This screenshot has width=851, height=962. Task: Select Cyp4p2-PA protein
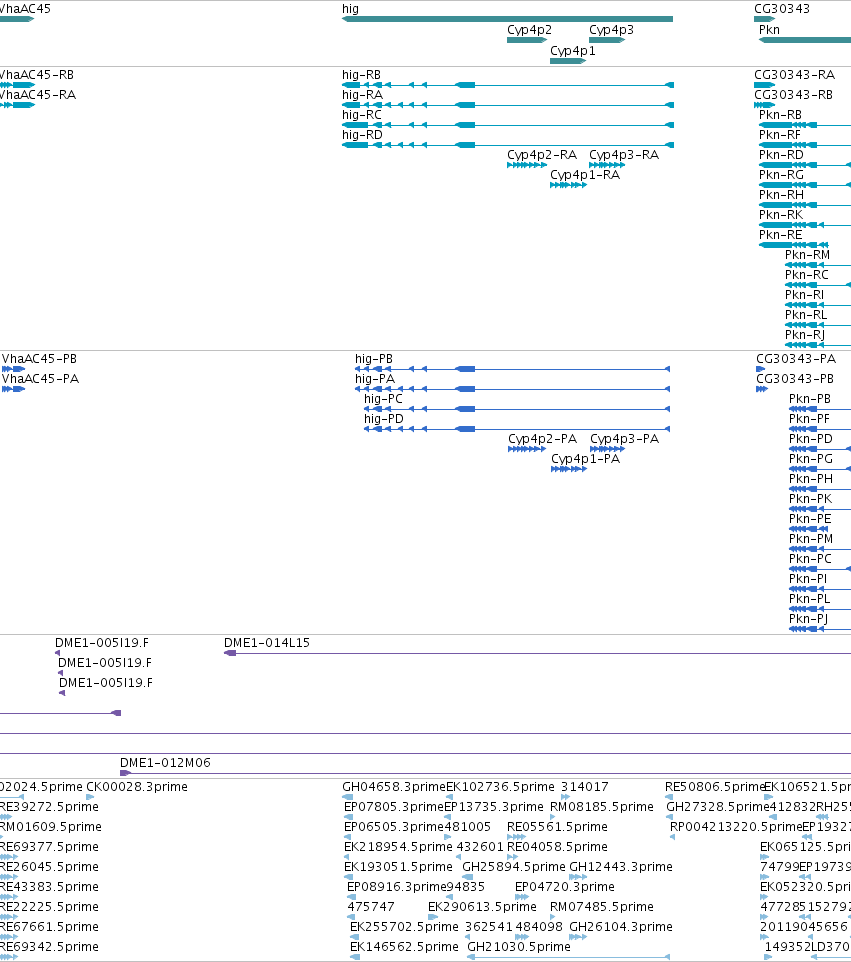point(527,449)
